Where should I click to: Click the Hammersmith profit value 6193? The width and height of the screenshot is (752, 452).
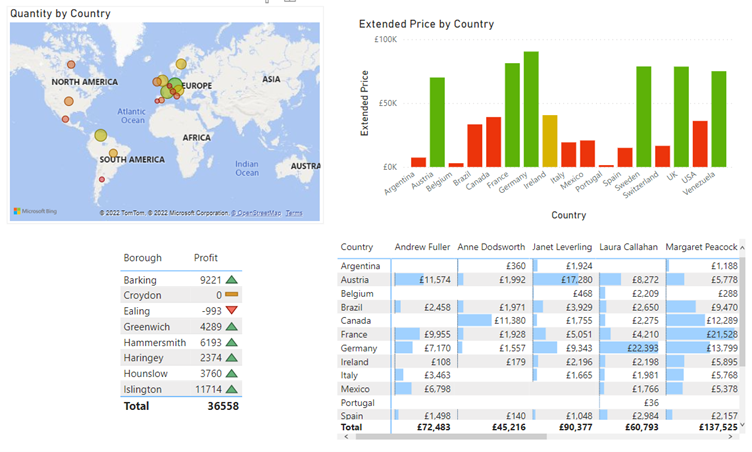tap(211, 343)
